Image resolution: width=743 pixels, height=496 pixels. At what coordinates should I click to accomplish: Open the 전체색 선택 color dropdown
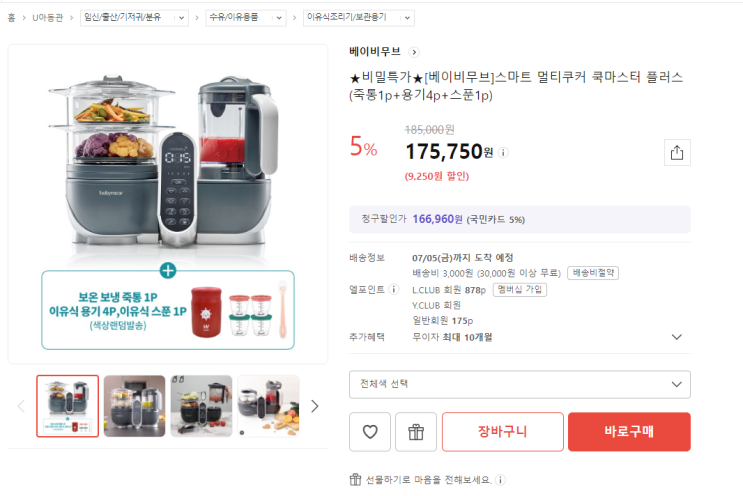click(519, 384)
